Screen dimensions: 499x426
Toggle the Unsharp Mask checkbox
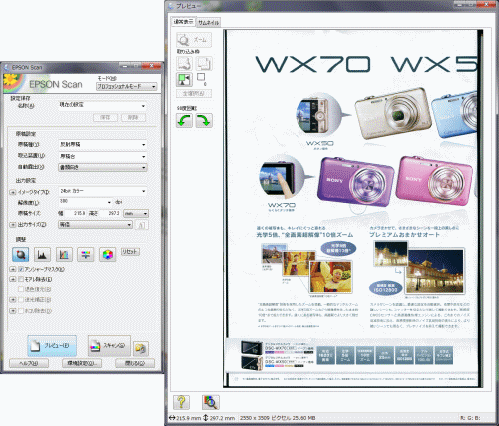click(x=21, y=269)
